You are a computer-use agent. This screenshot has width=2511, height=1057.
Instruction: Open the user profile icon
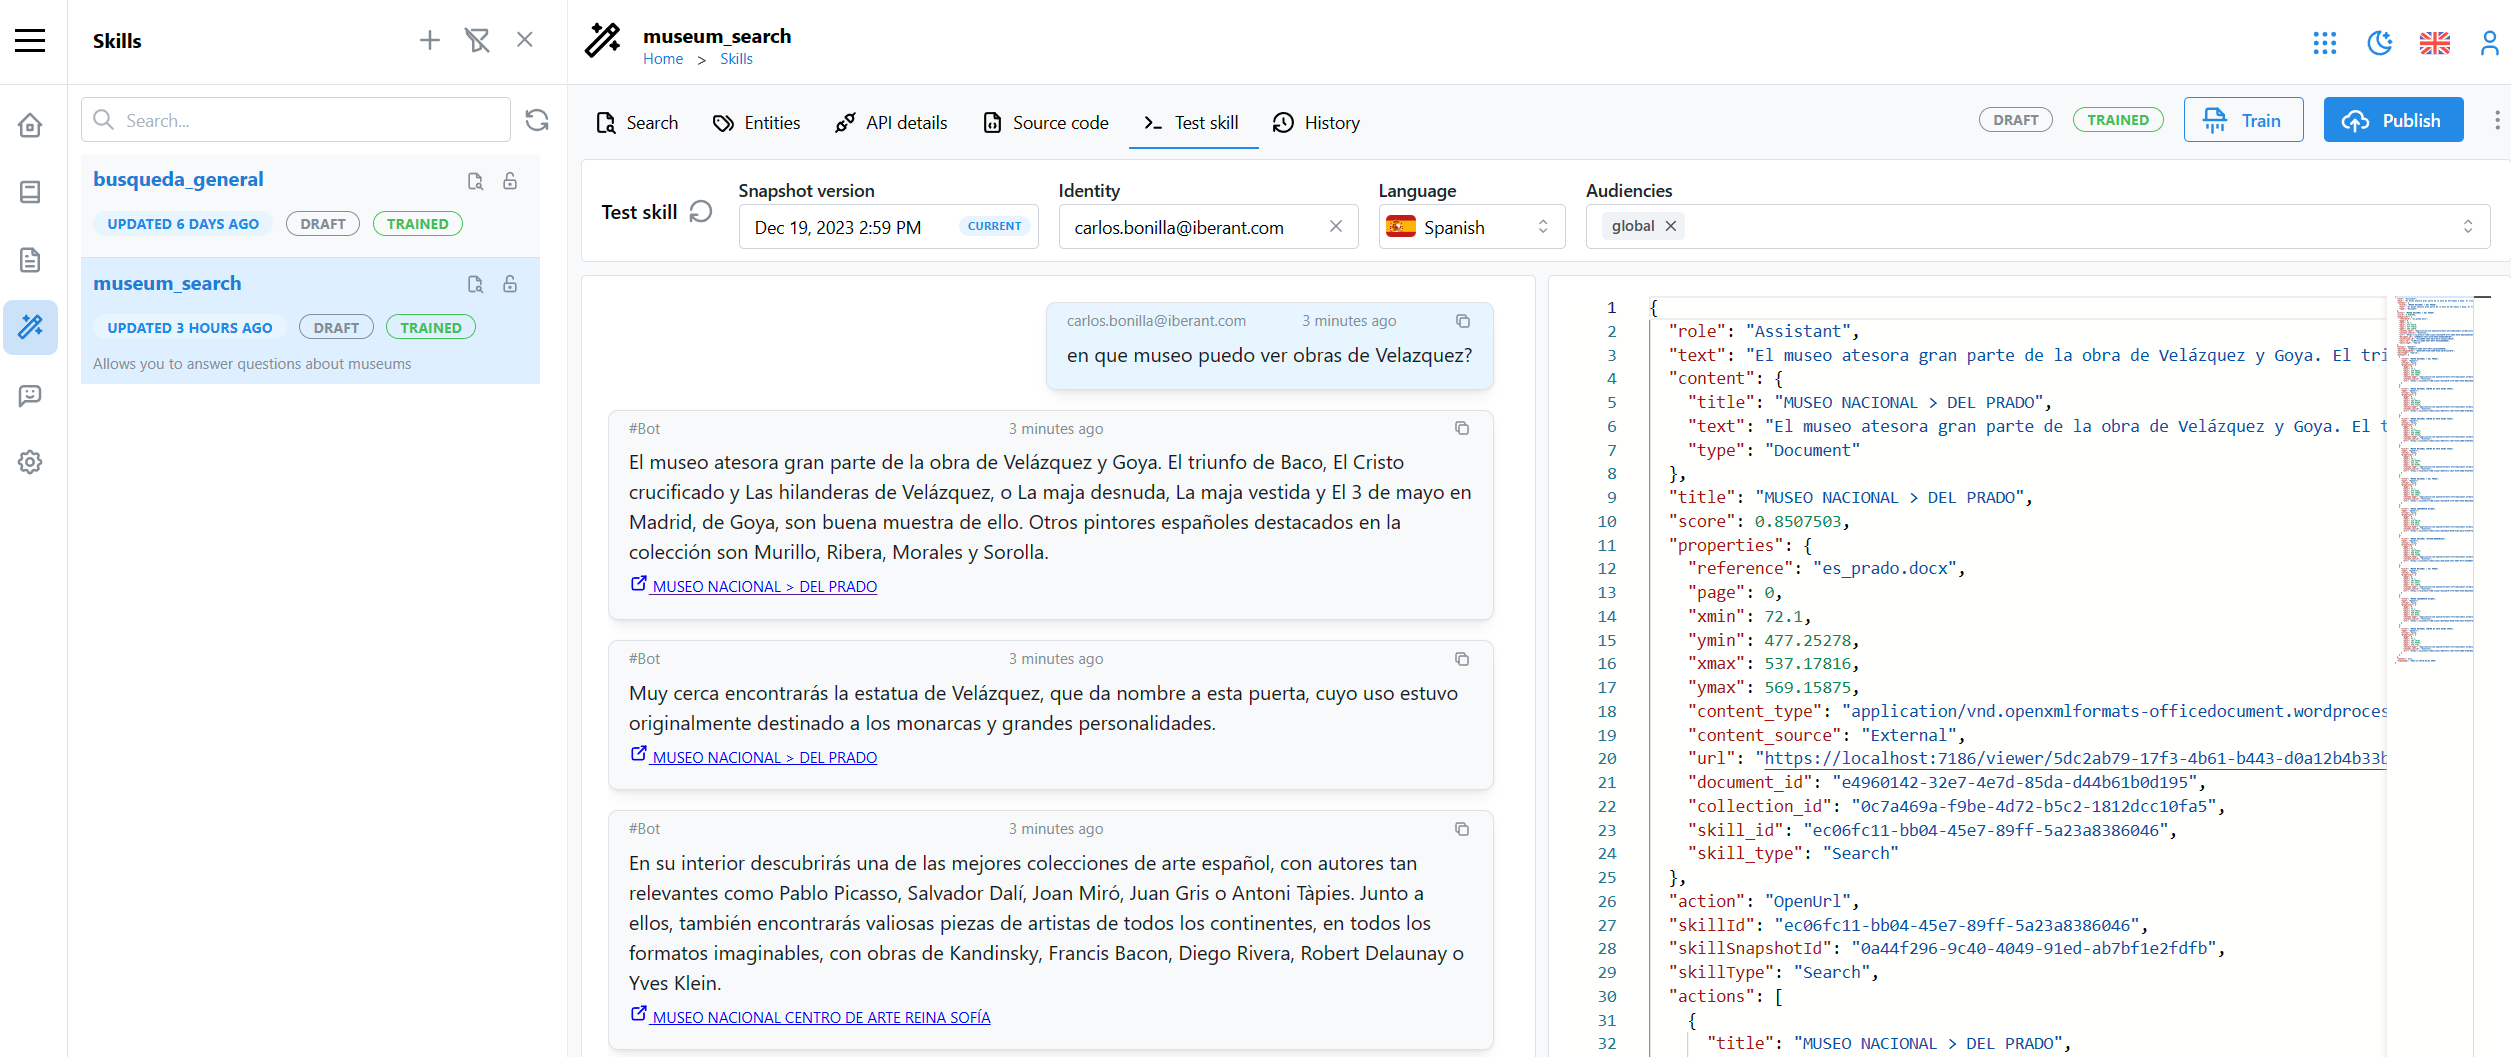coord(2489,42)
